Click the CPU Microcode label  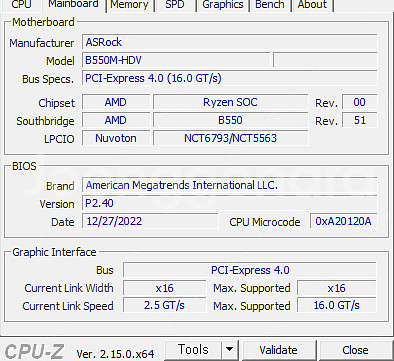(265, 222)
